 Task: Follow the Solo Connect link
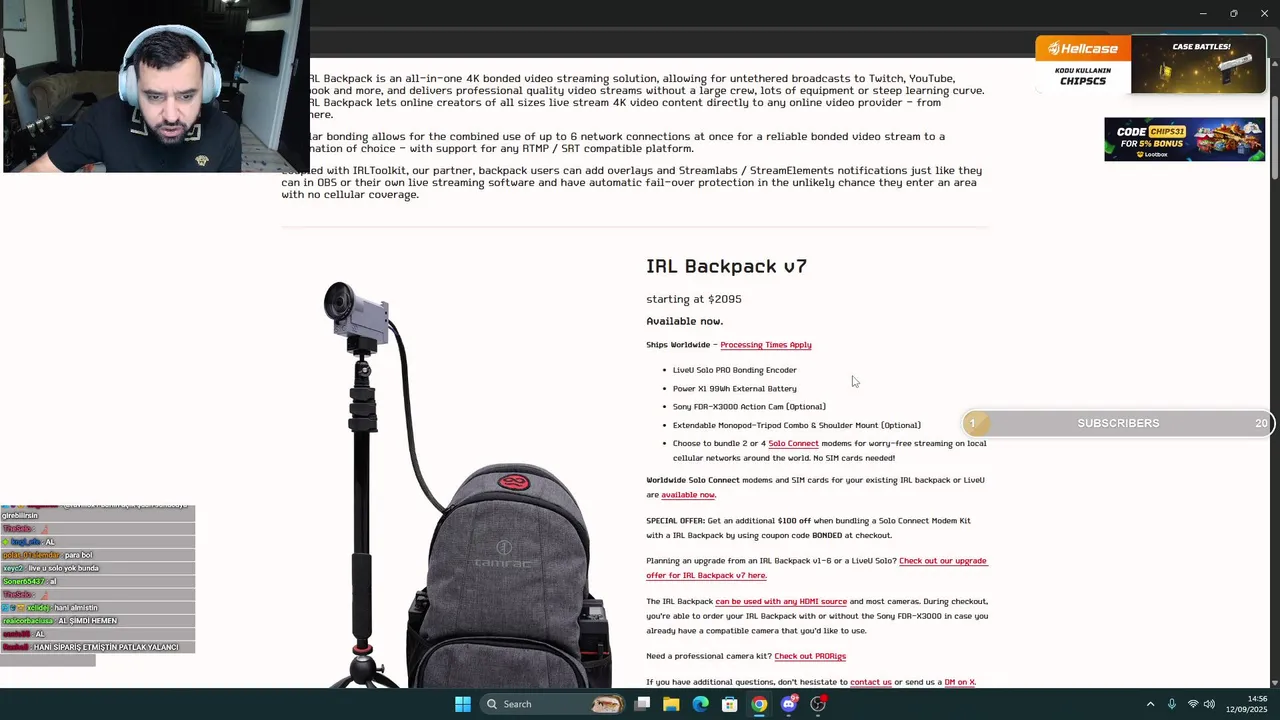(793, 443)
